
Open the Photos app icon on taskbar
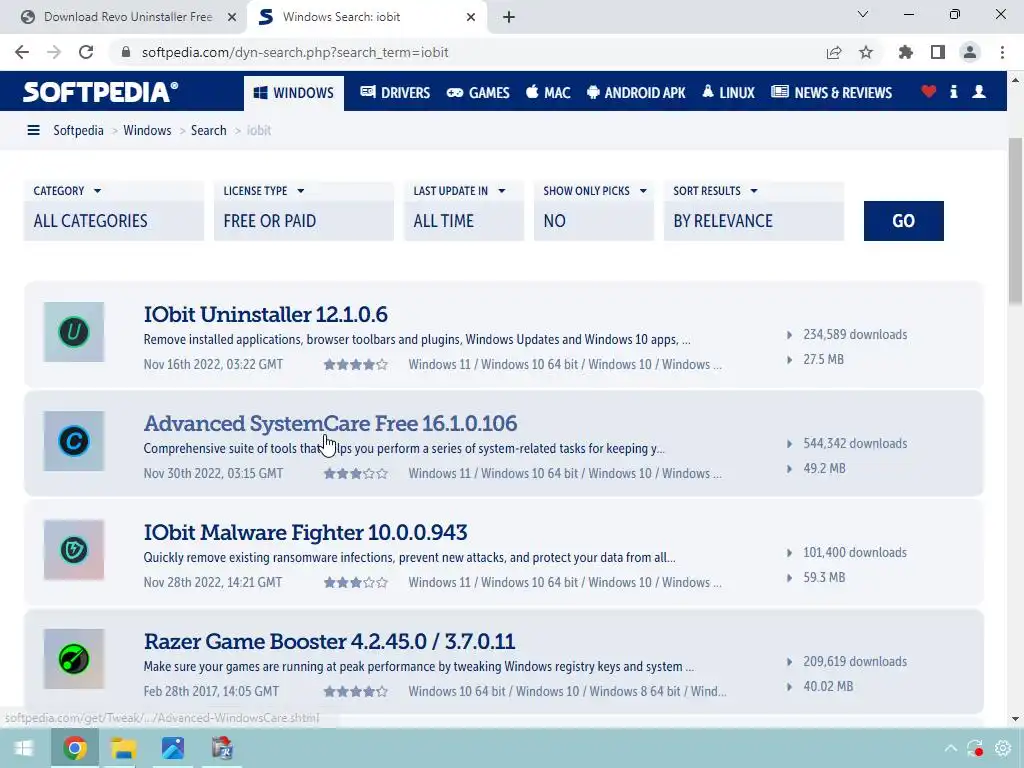(x=173, y=748)
